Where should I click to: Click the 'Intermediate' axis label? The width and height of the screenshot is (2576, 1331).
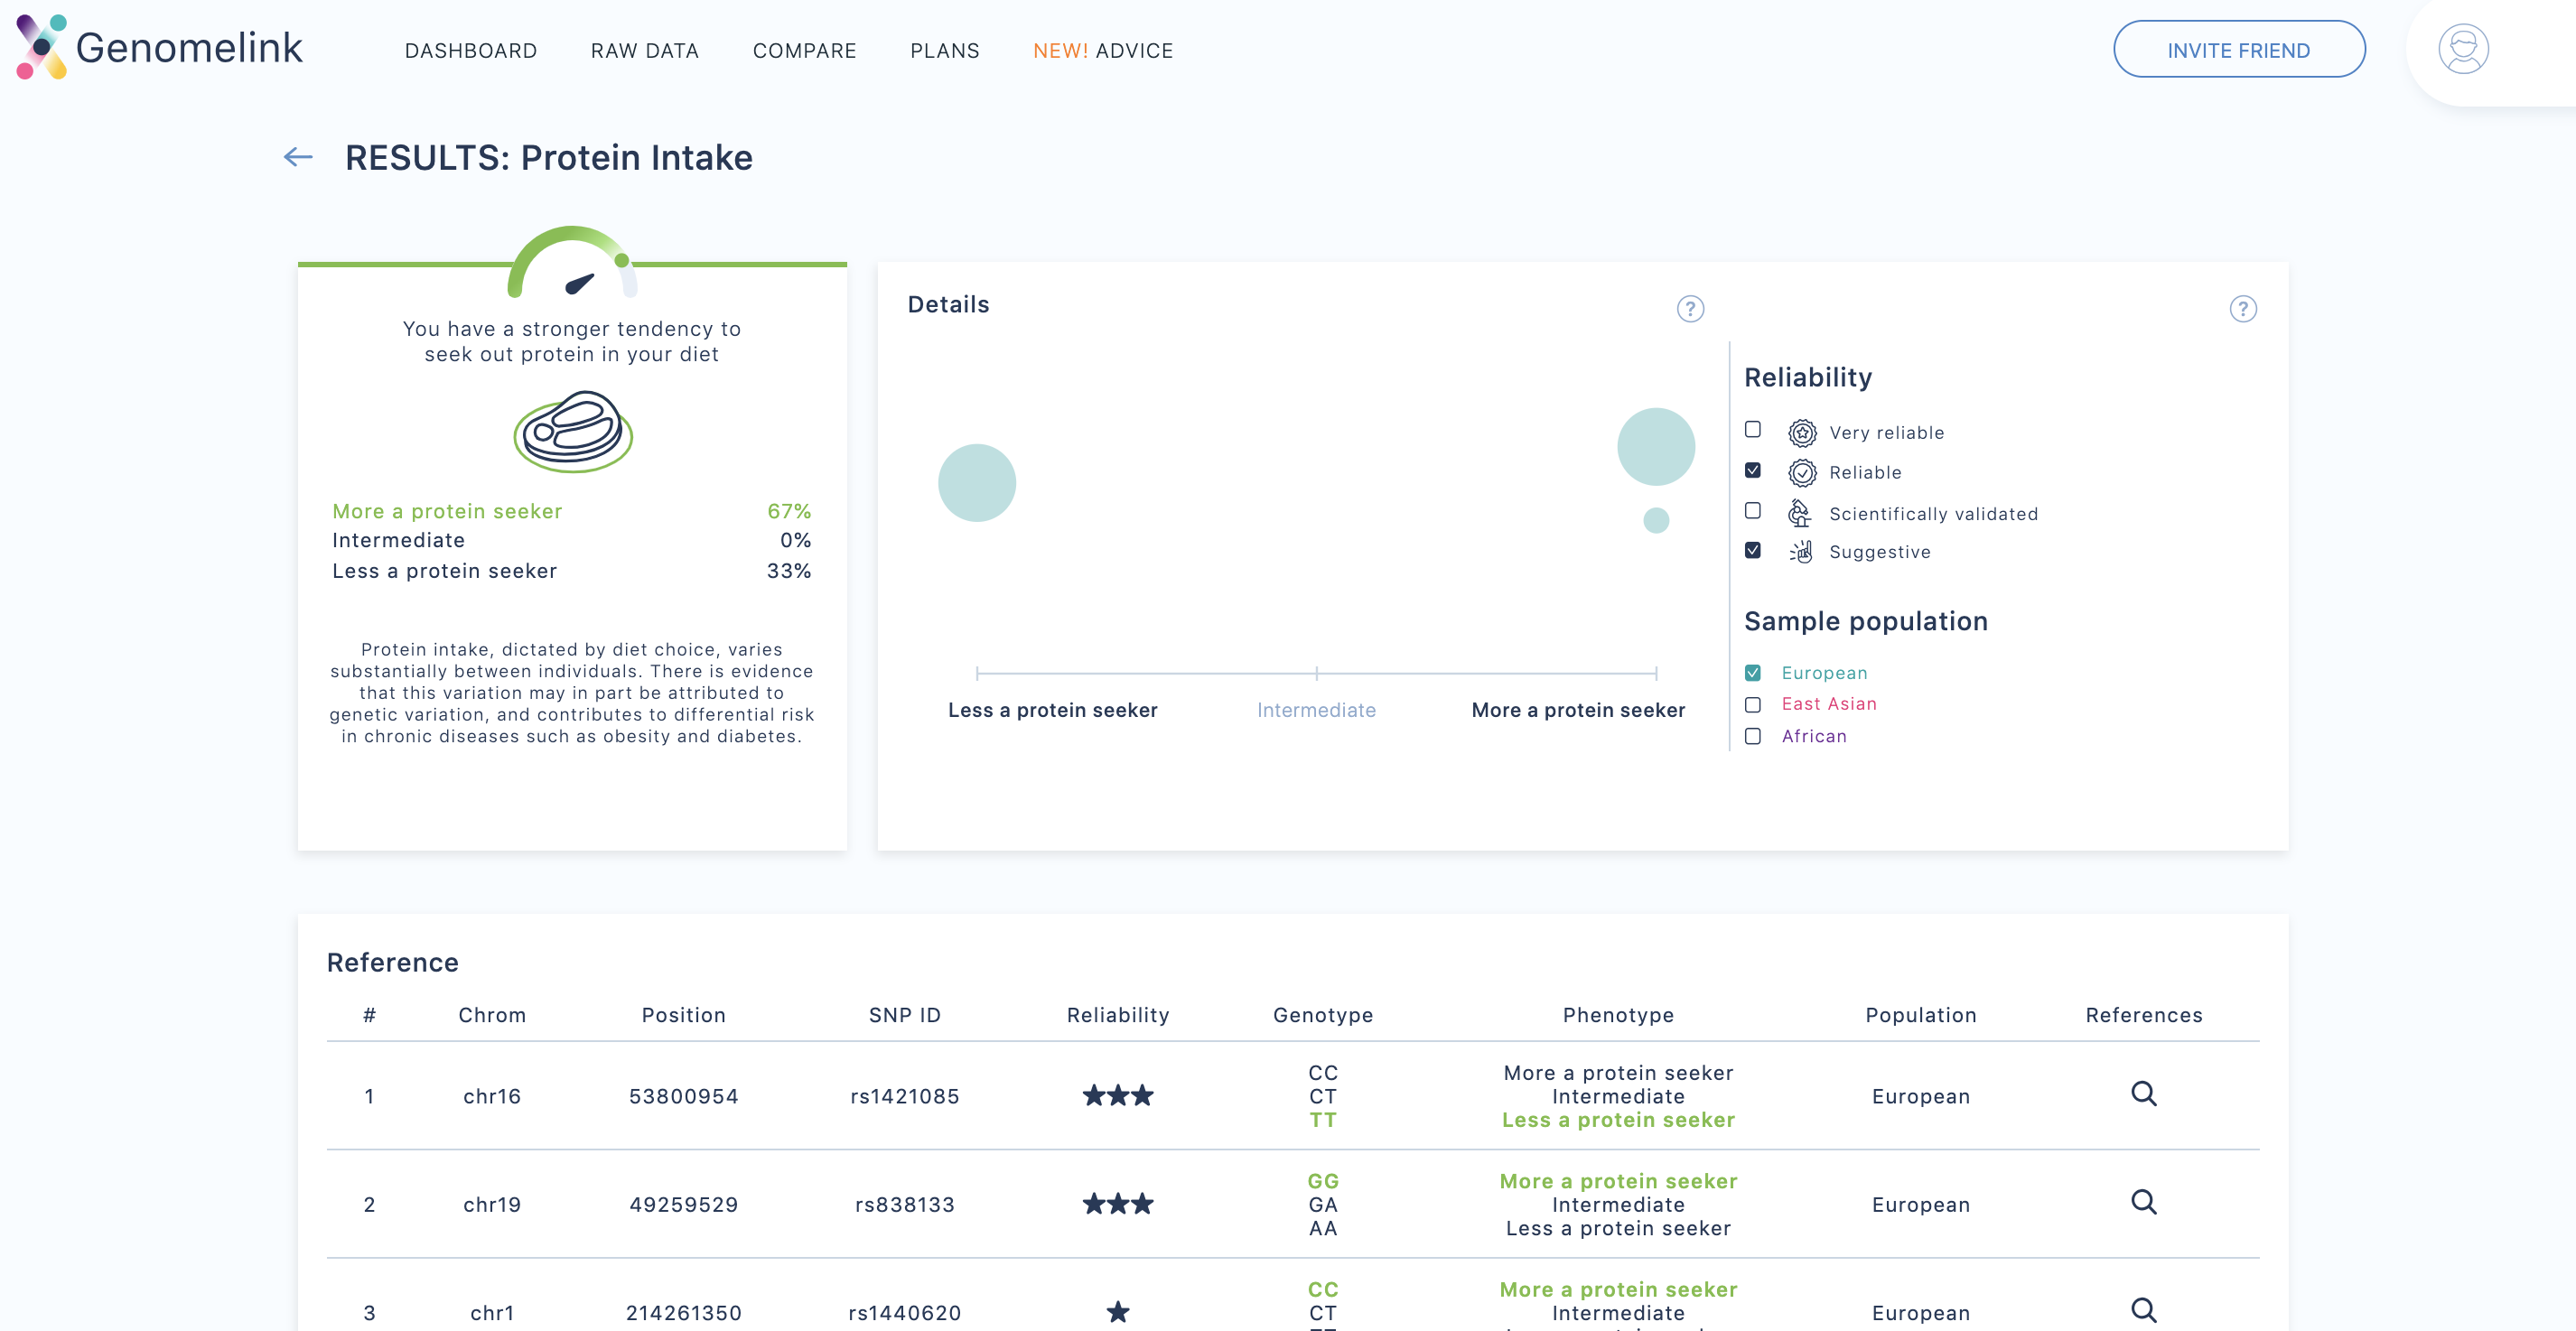click(1316, 710)
